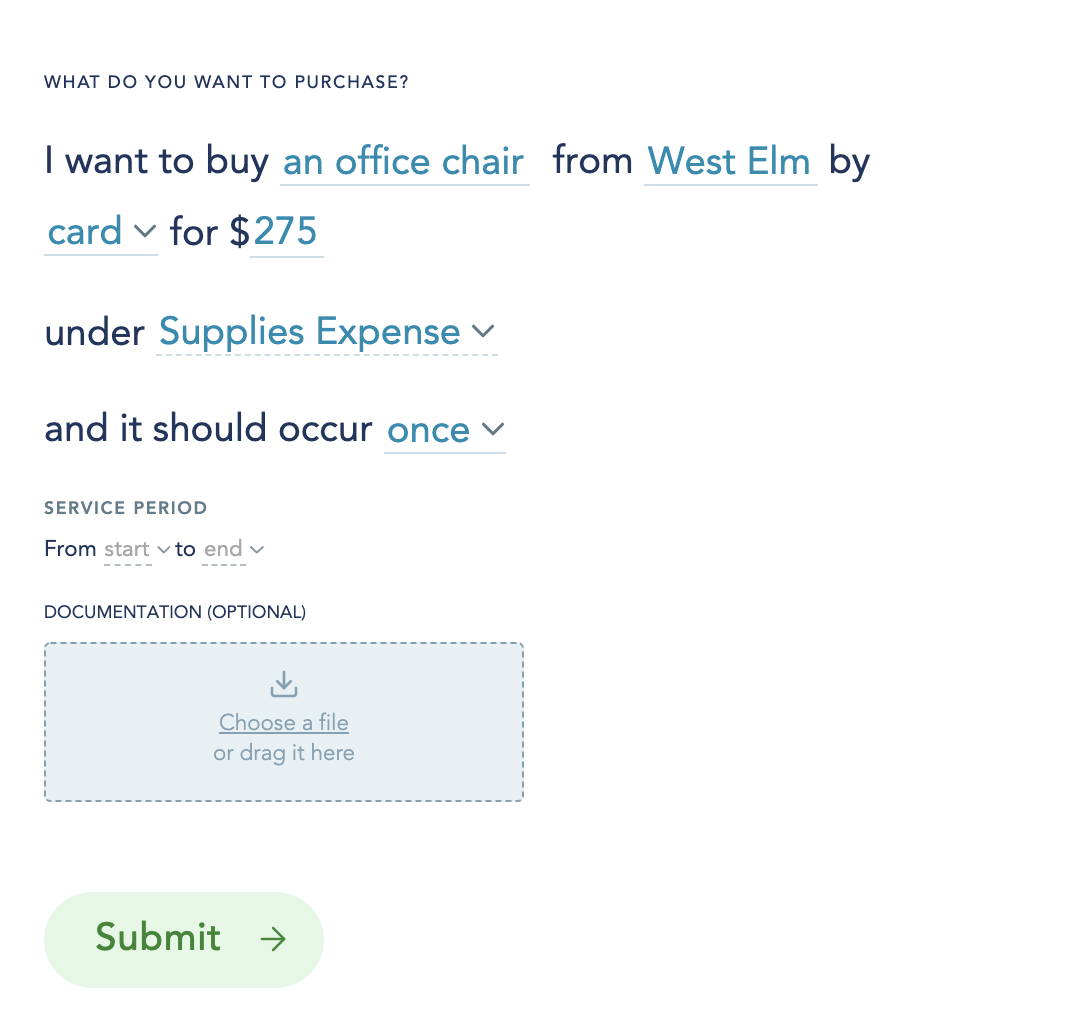Expand the chevron beside Supplies Expense
Image resolution: width=1076 pixels, height=1028 pixels.
(x=483, y=331)
